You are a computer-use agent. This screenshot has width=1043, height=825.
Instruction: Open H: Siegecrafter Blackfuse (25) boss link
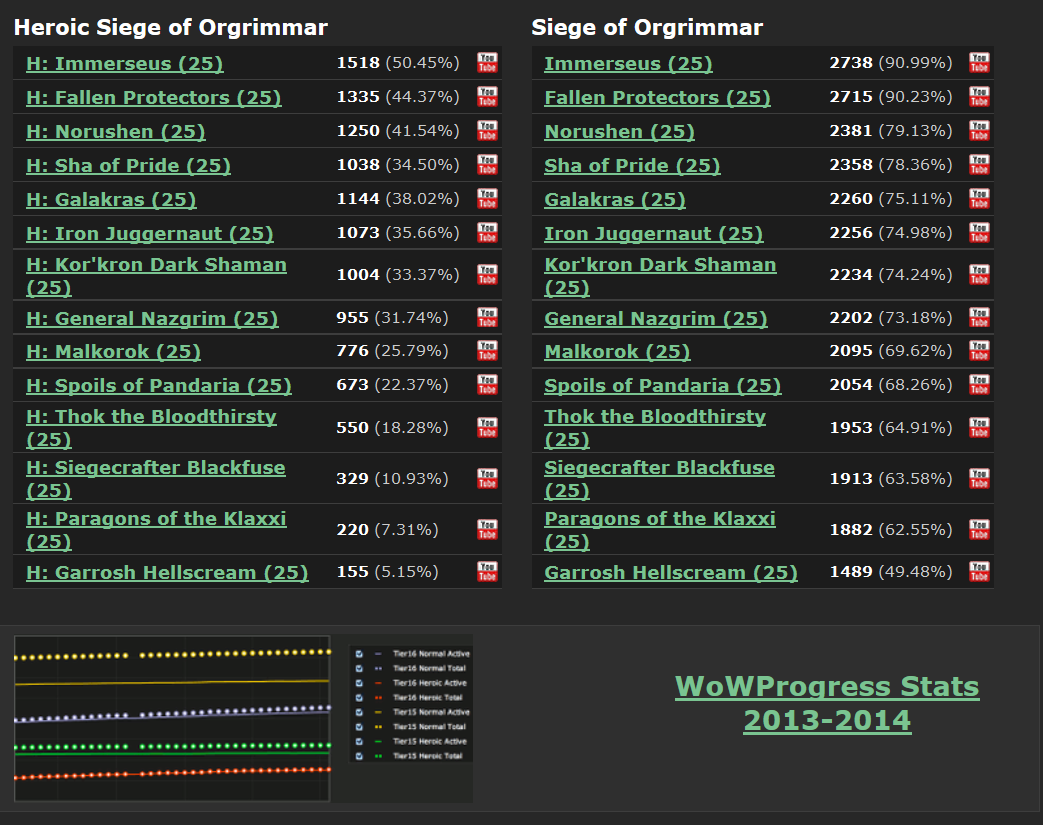[156, 479]
